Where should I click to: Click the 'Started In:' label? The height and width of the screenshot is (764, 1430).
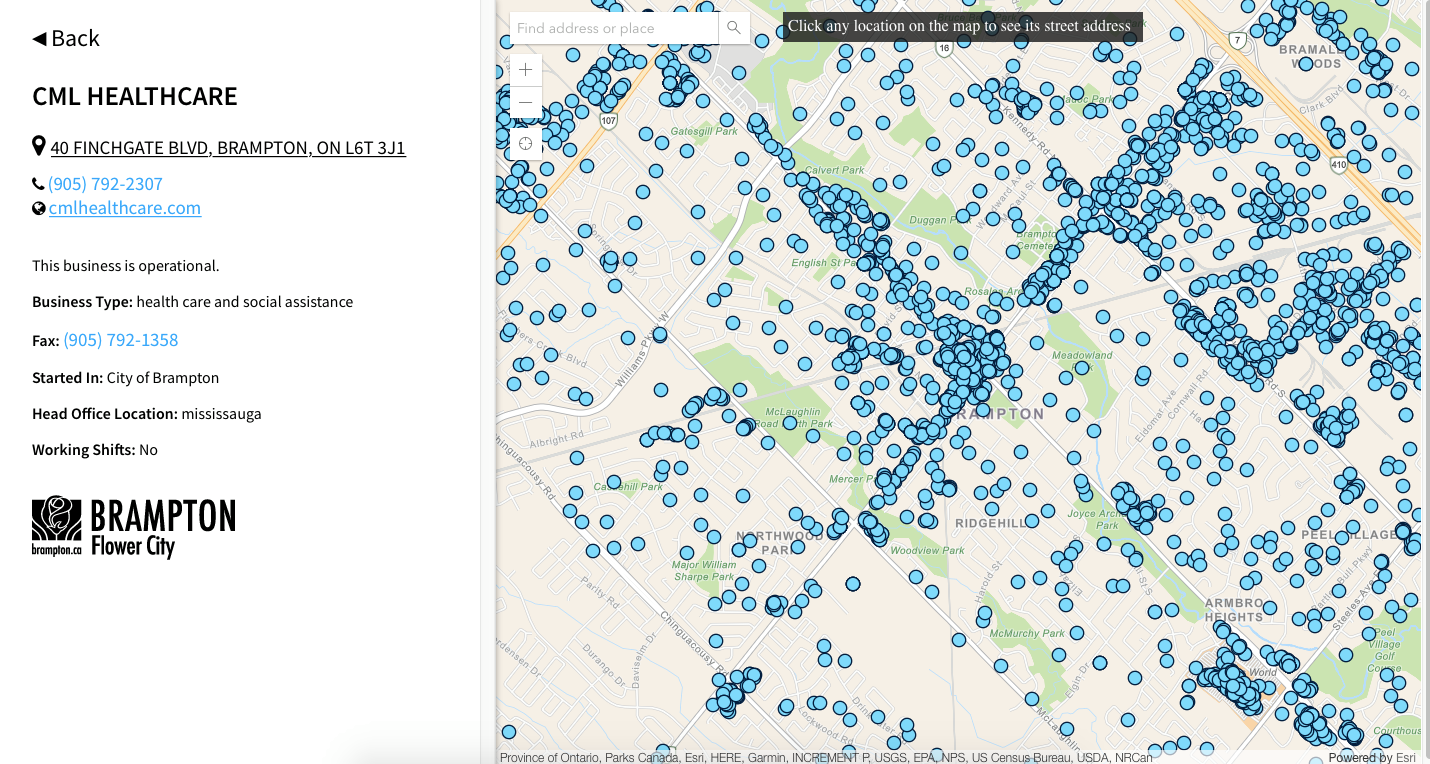click(x=67, y=378)
